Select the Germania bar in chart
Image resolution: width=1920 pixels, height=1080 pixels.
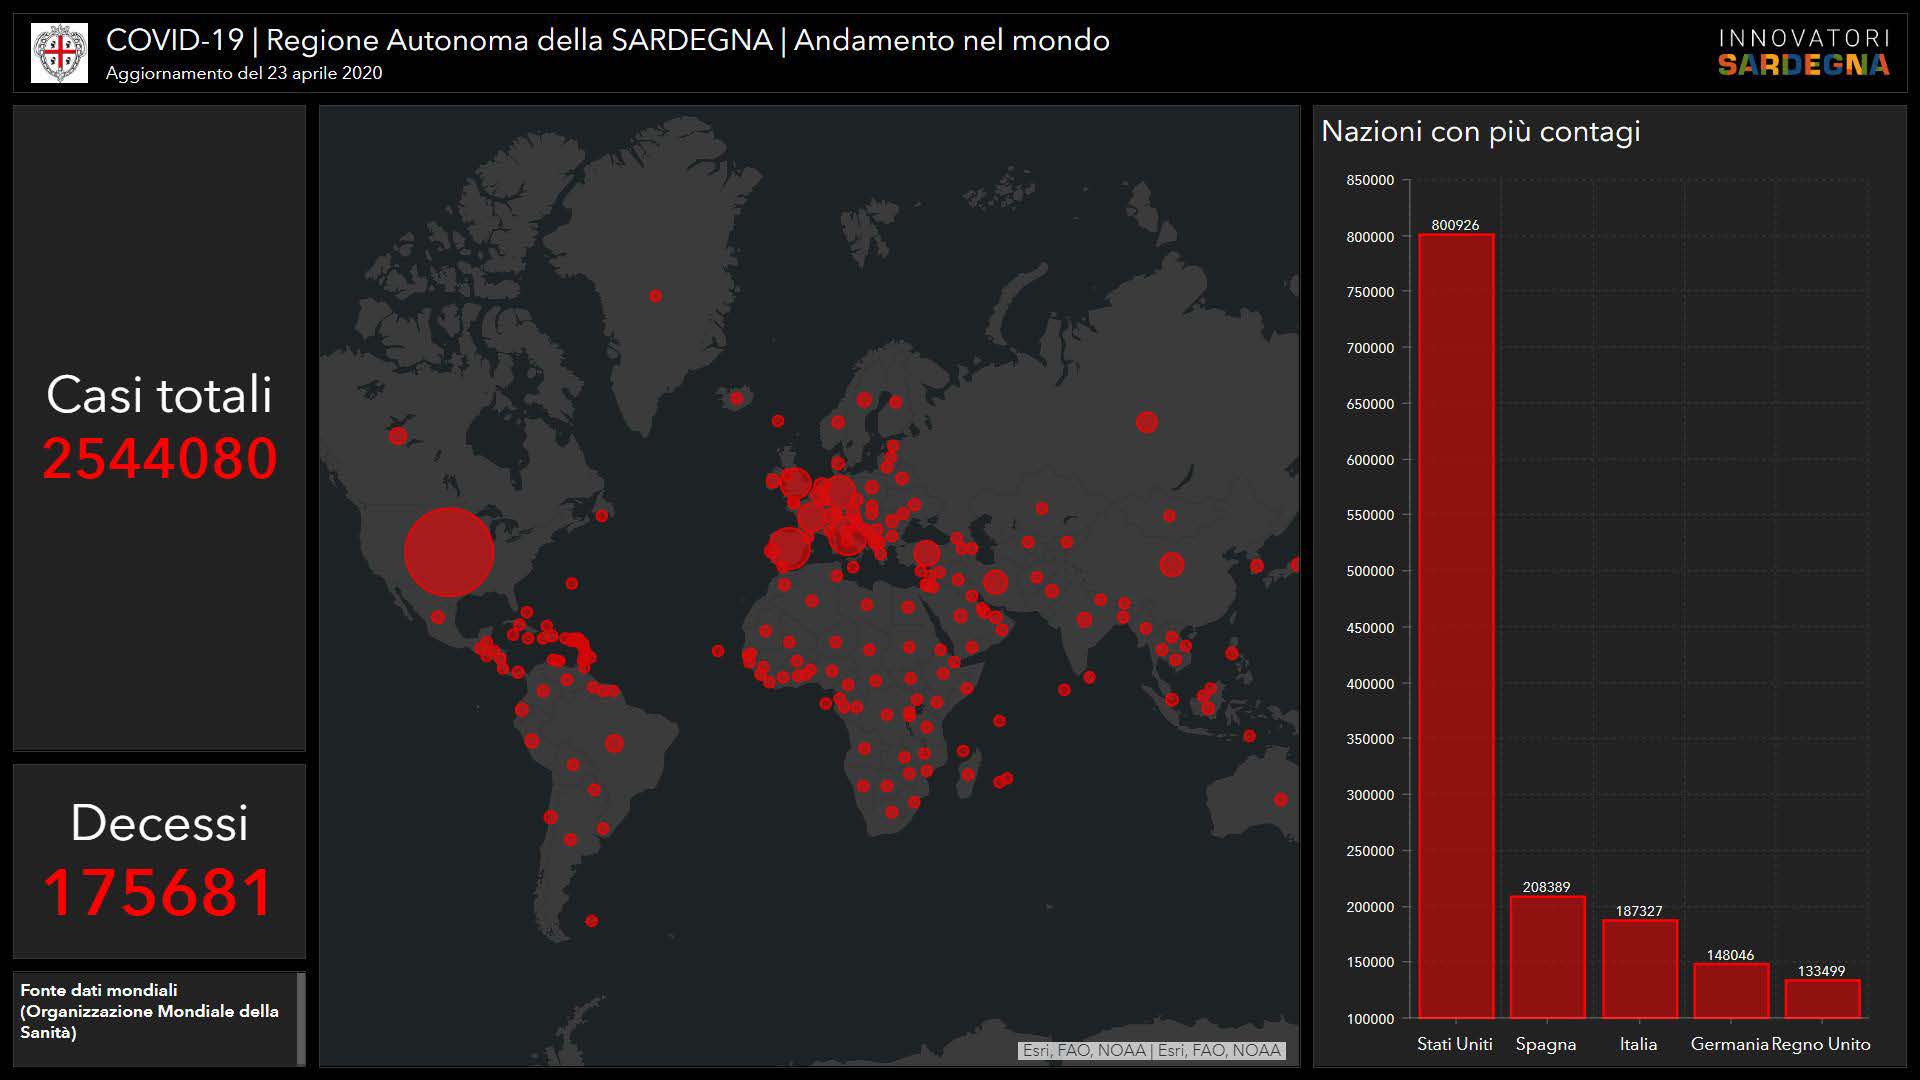click(x=1730, y=990)
